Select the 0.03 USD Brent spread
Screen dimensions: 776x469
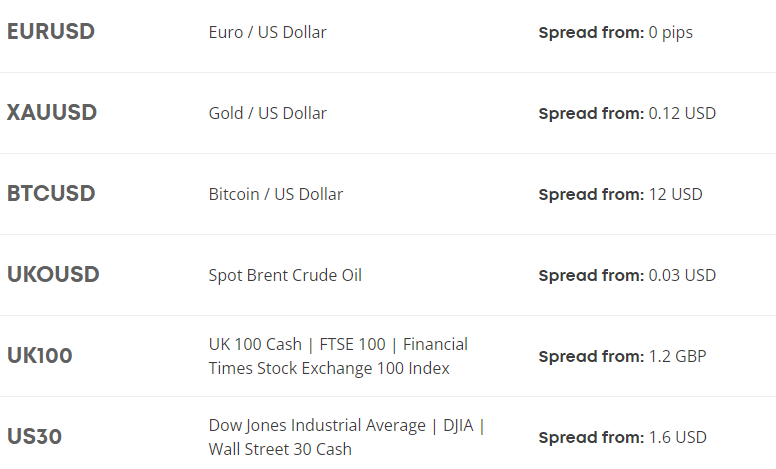[682, 275]
